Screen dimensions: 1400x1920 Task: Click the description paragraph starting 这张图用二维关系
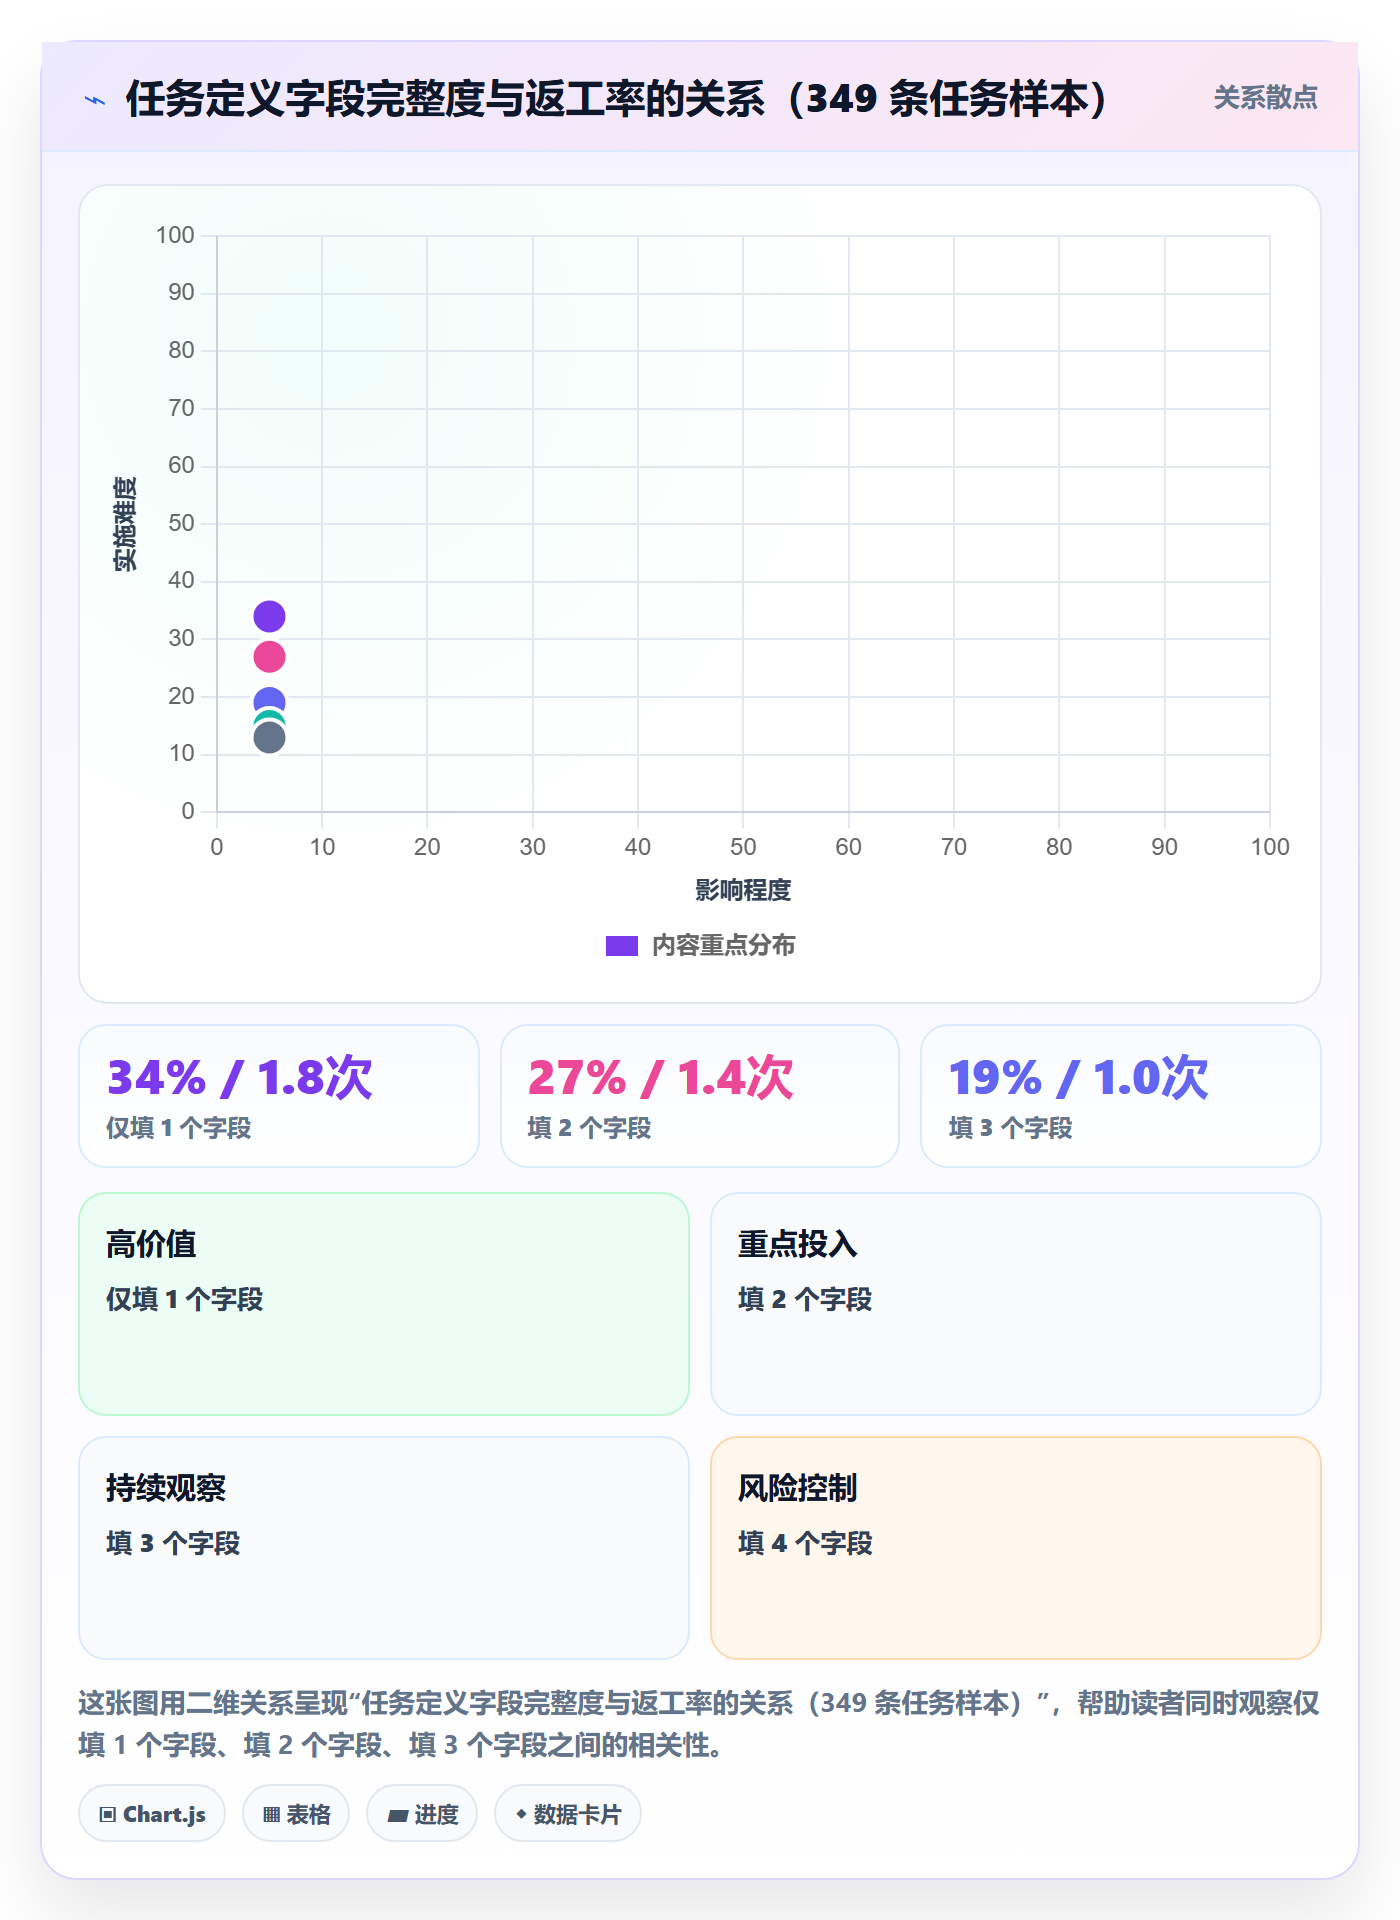click(x=699, y=1724)
